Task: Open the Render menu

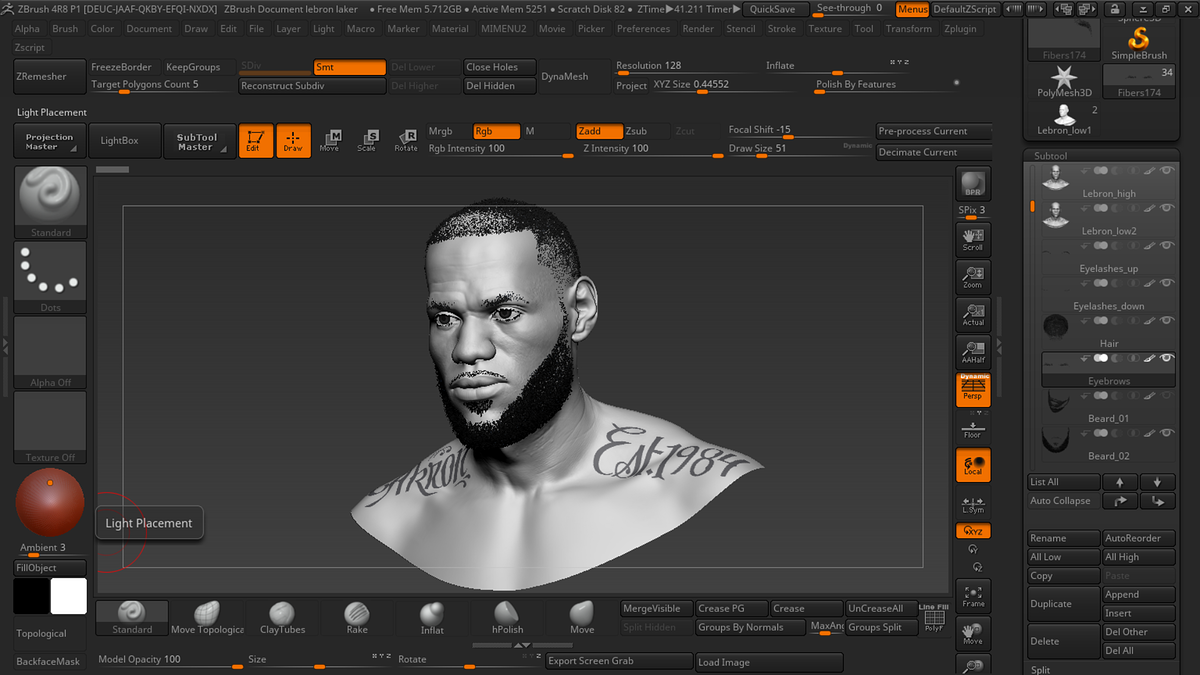Action: coord(698,29)
